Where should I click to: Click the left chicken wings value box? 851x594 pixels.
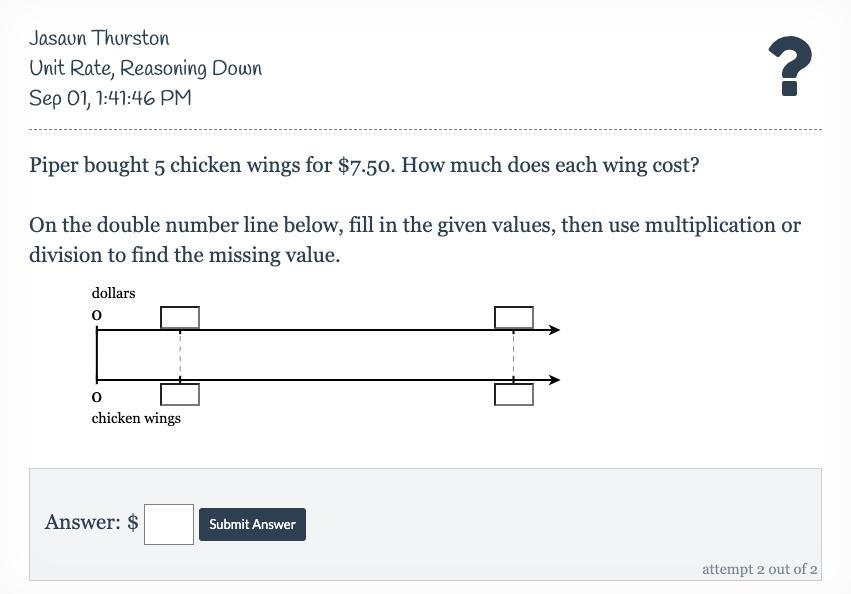pyautogui.click(x=180, y=394)
